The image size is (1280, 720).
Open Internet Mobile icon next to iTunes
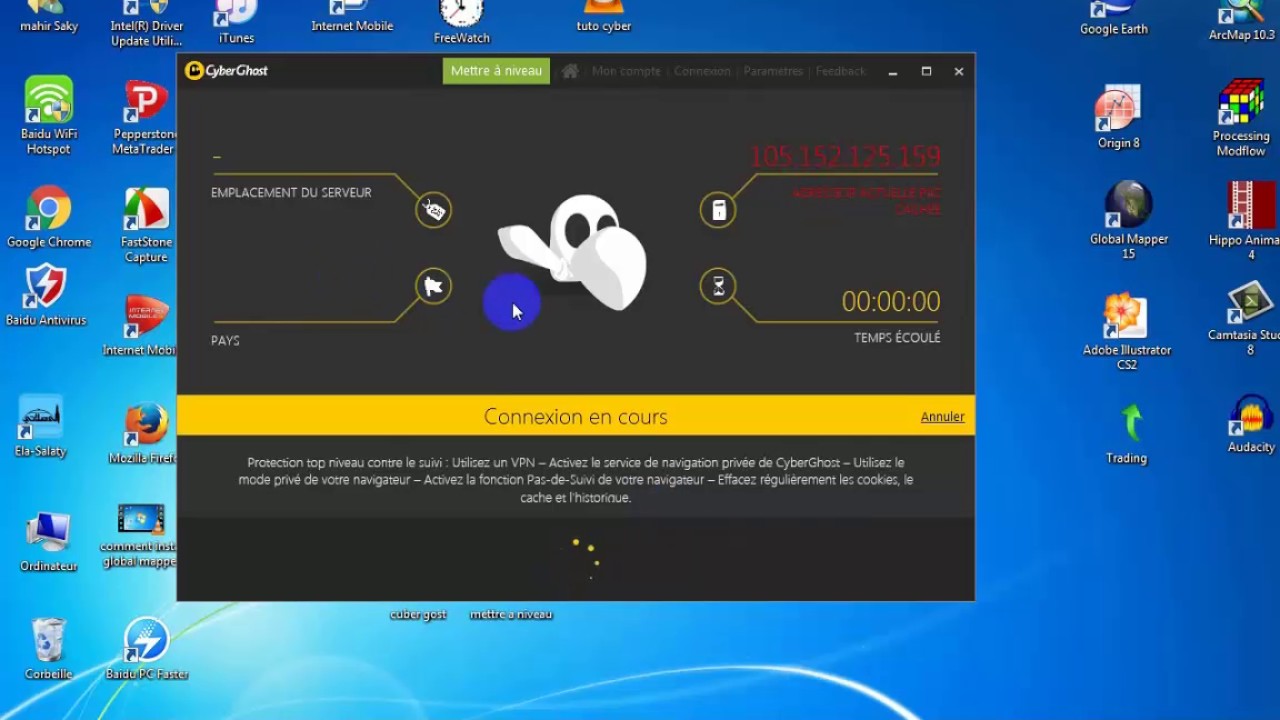(x=352, y=17)
